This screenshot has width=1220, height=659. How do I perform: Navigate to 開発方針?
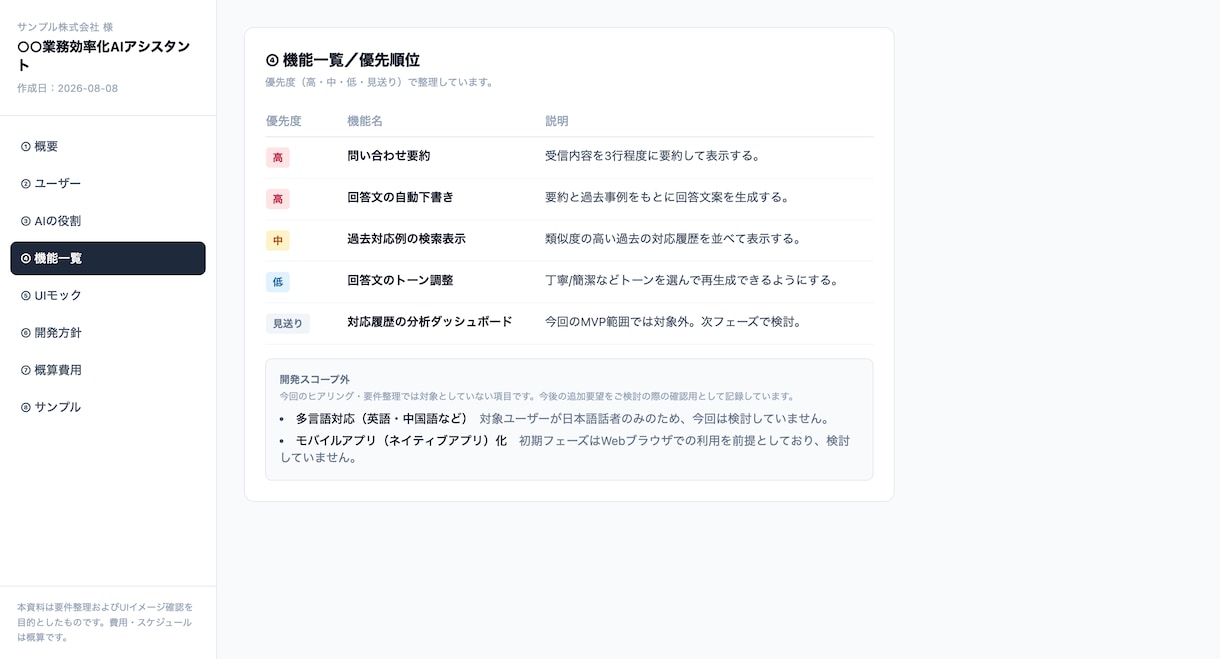click(x=108, y=332)
